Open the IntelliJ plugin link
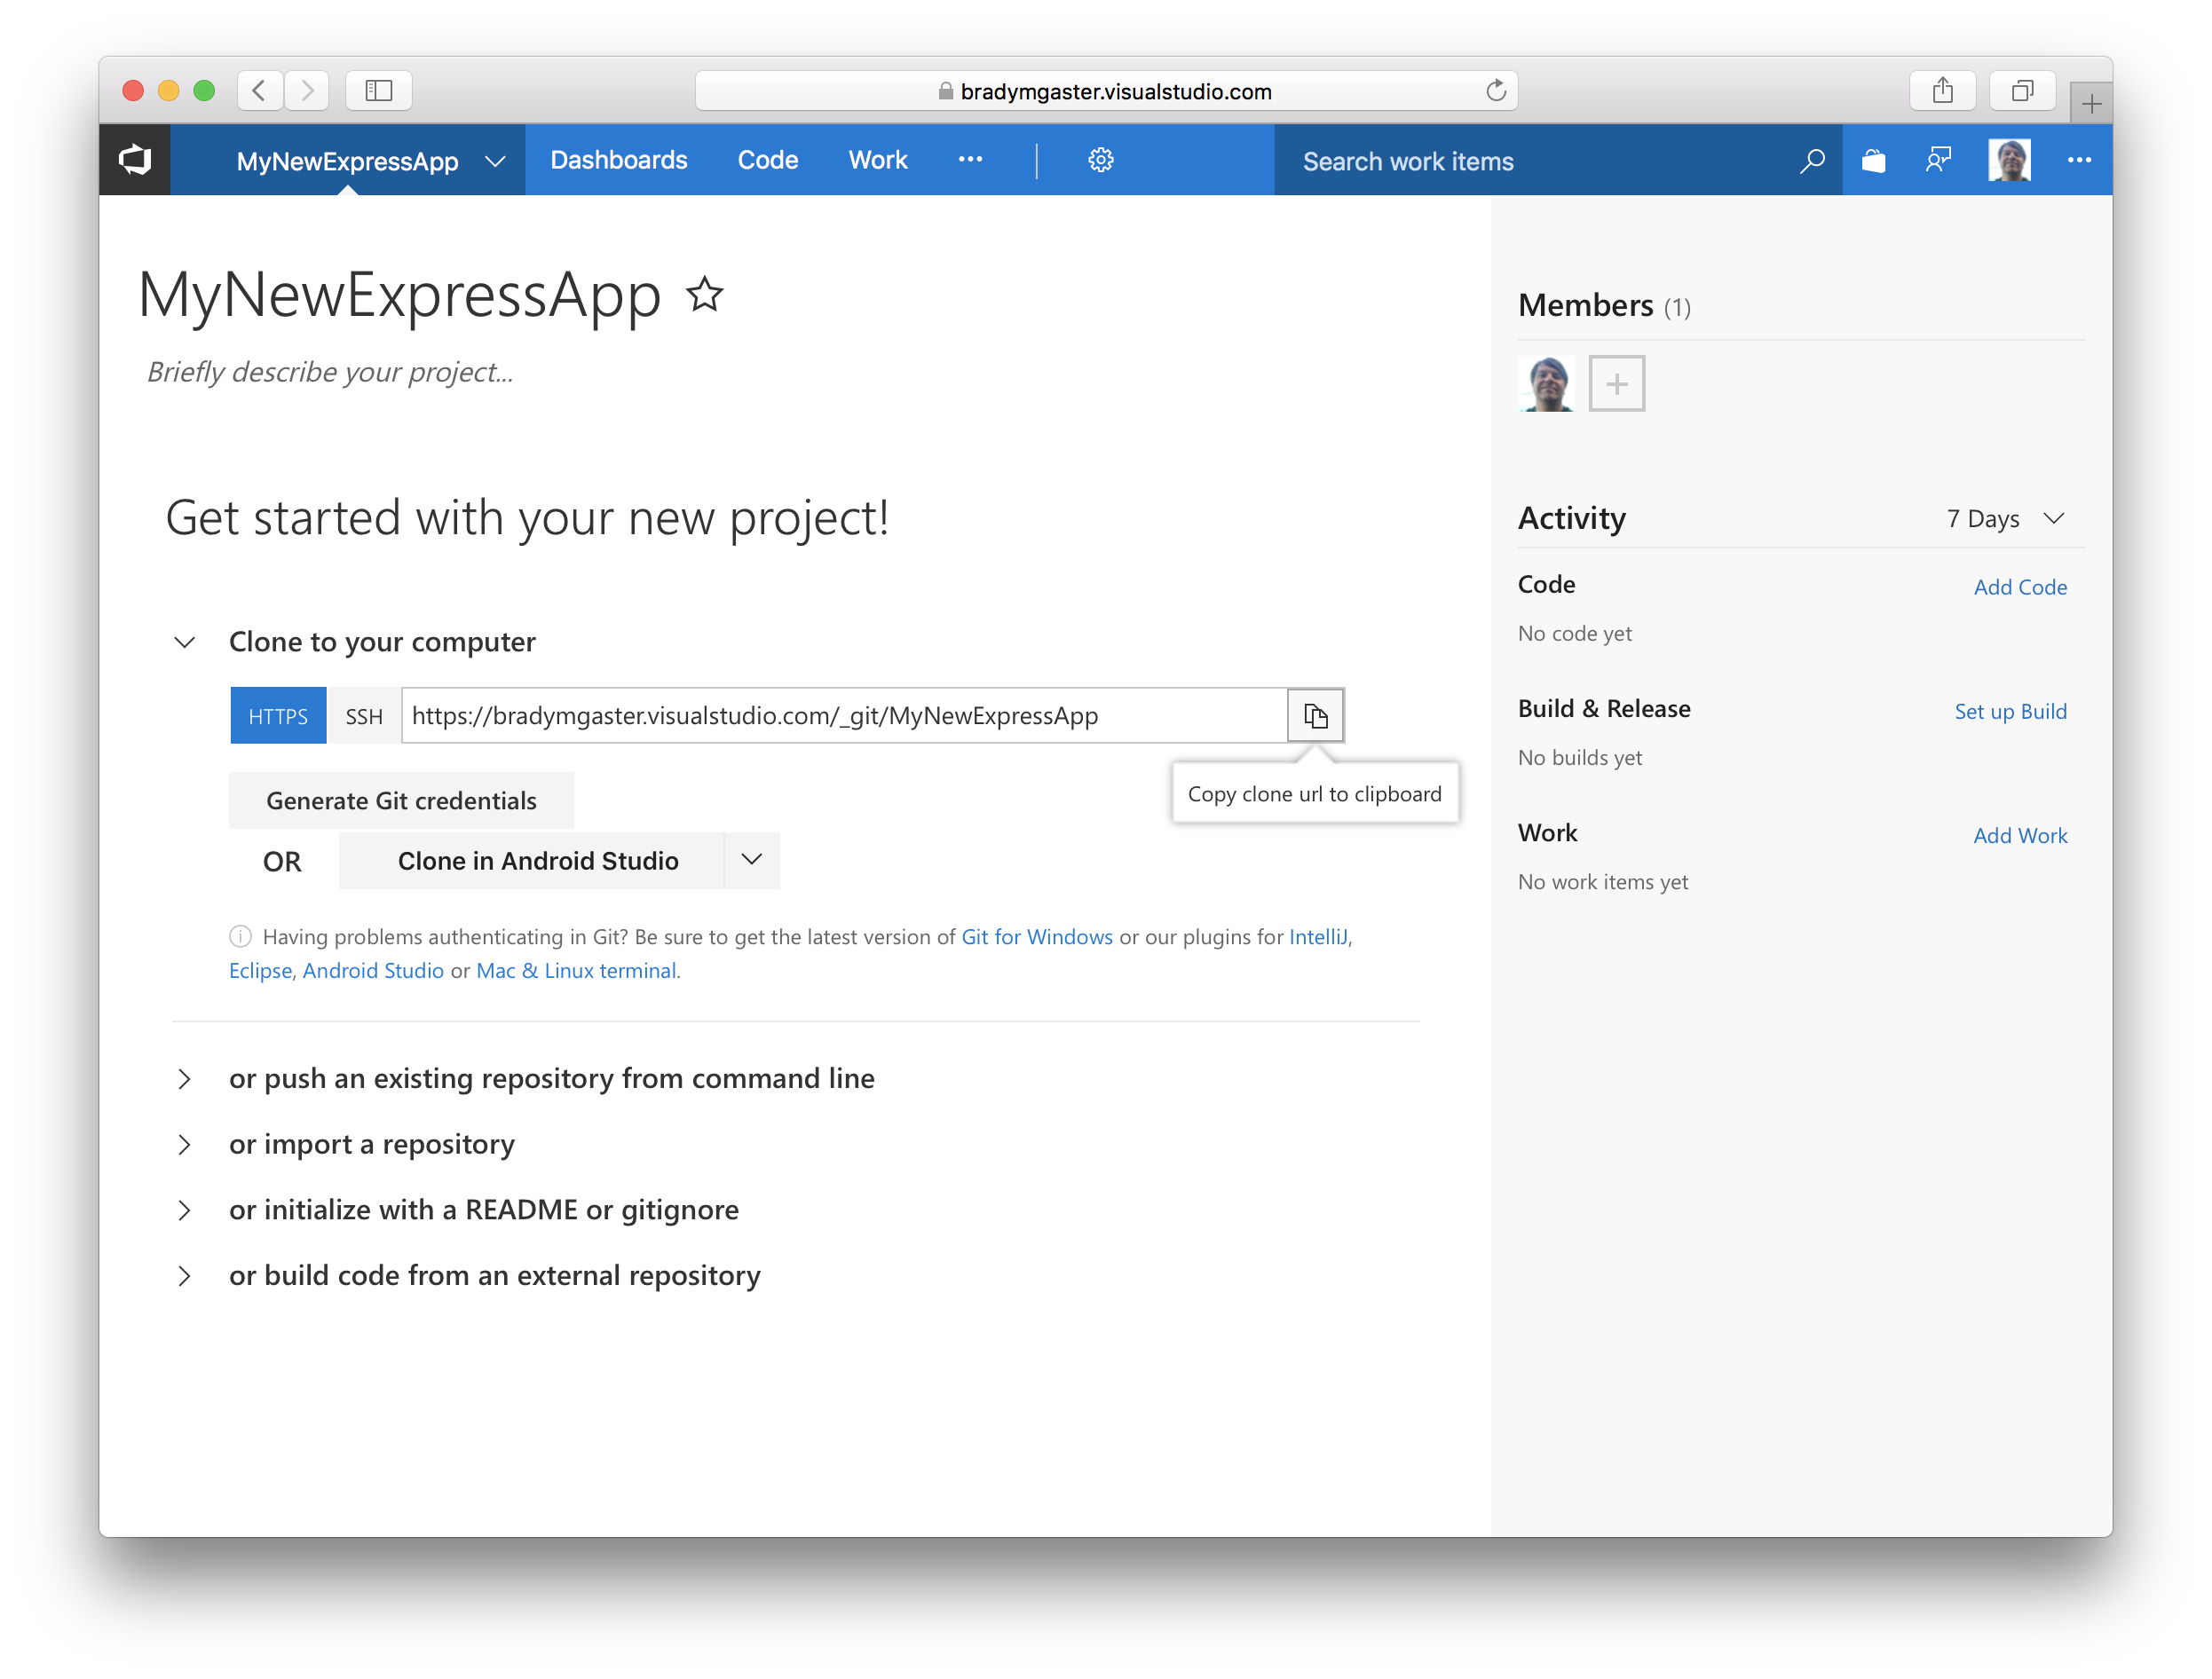The image size is (2212, 1679). coord(1318,936)
